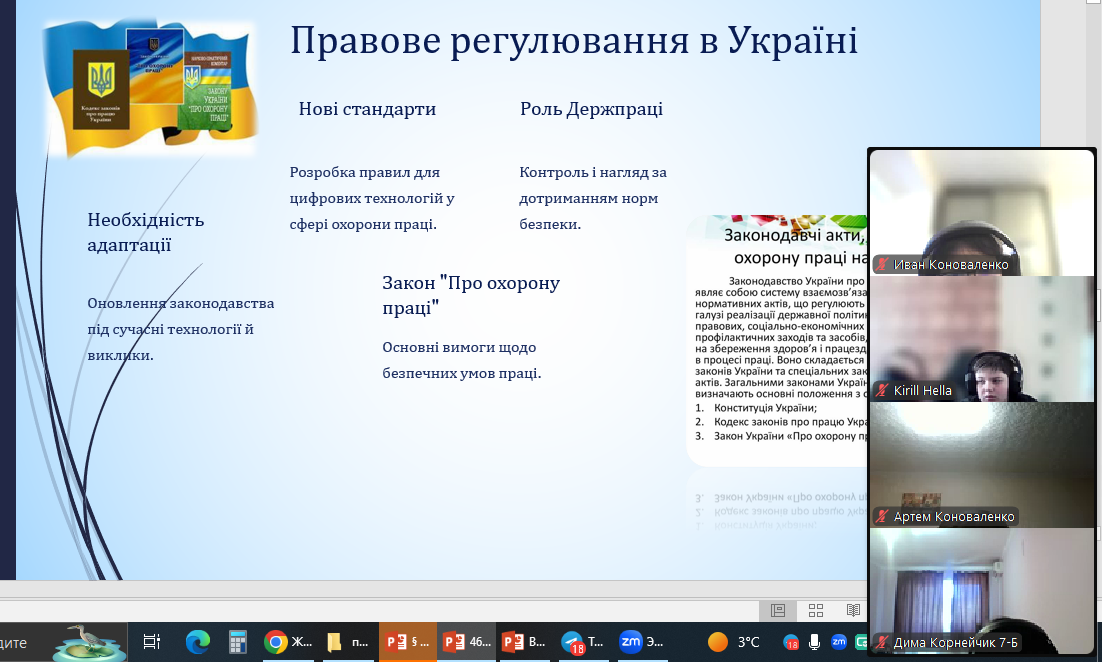Switch to the Google Chrome window
The height and width of the screenshot is (662, 1102).
click(x=288, y=642)
